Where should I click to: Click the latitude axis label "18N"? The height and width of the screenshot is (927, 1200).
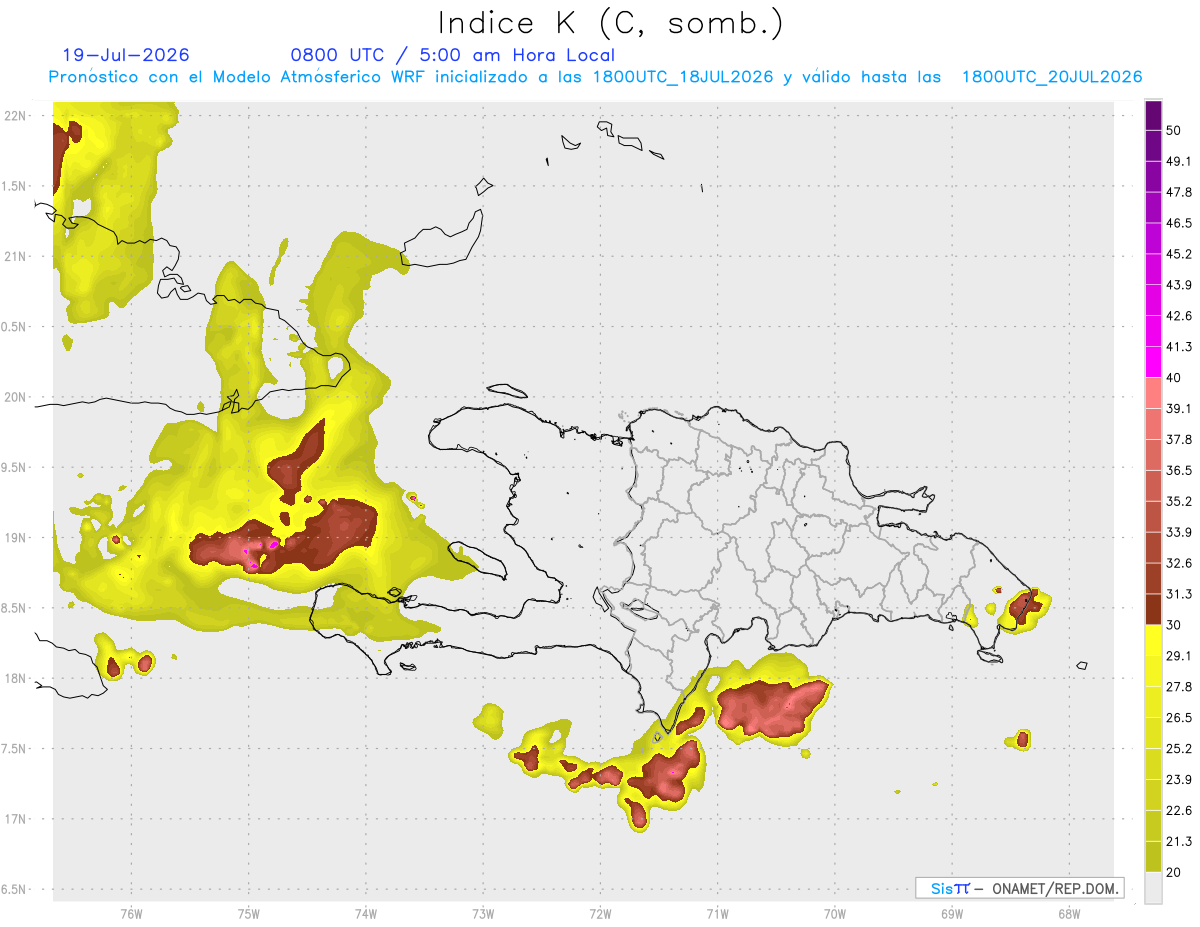point(16,679)
